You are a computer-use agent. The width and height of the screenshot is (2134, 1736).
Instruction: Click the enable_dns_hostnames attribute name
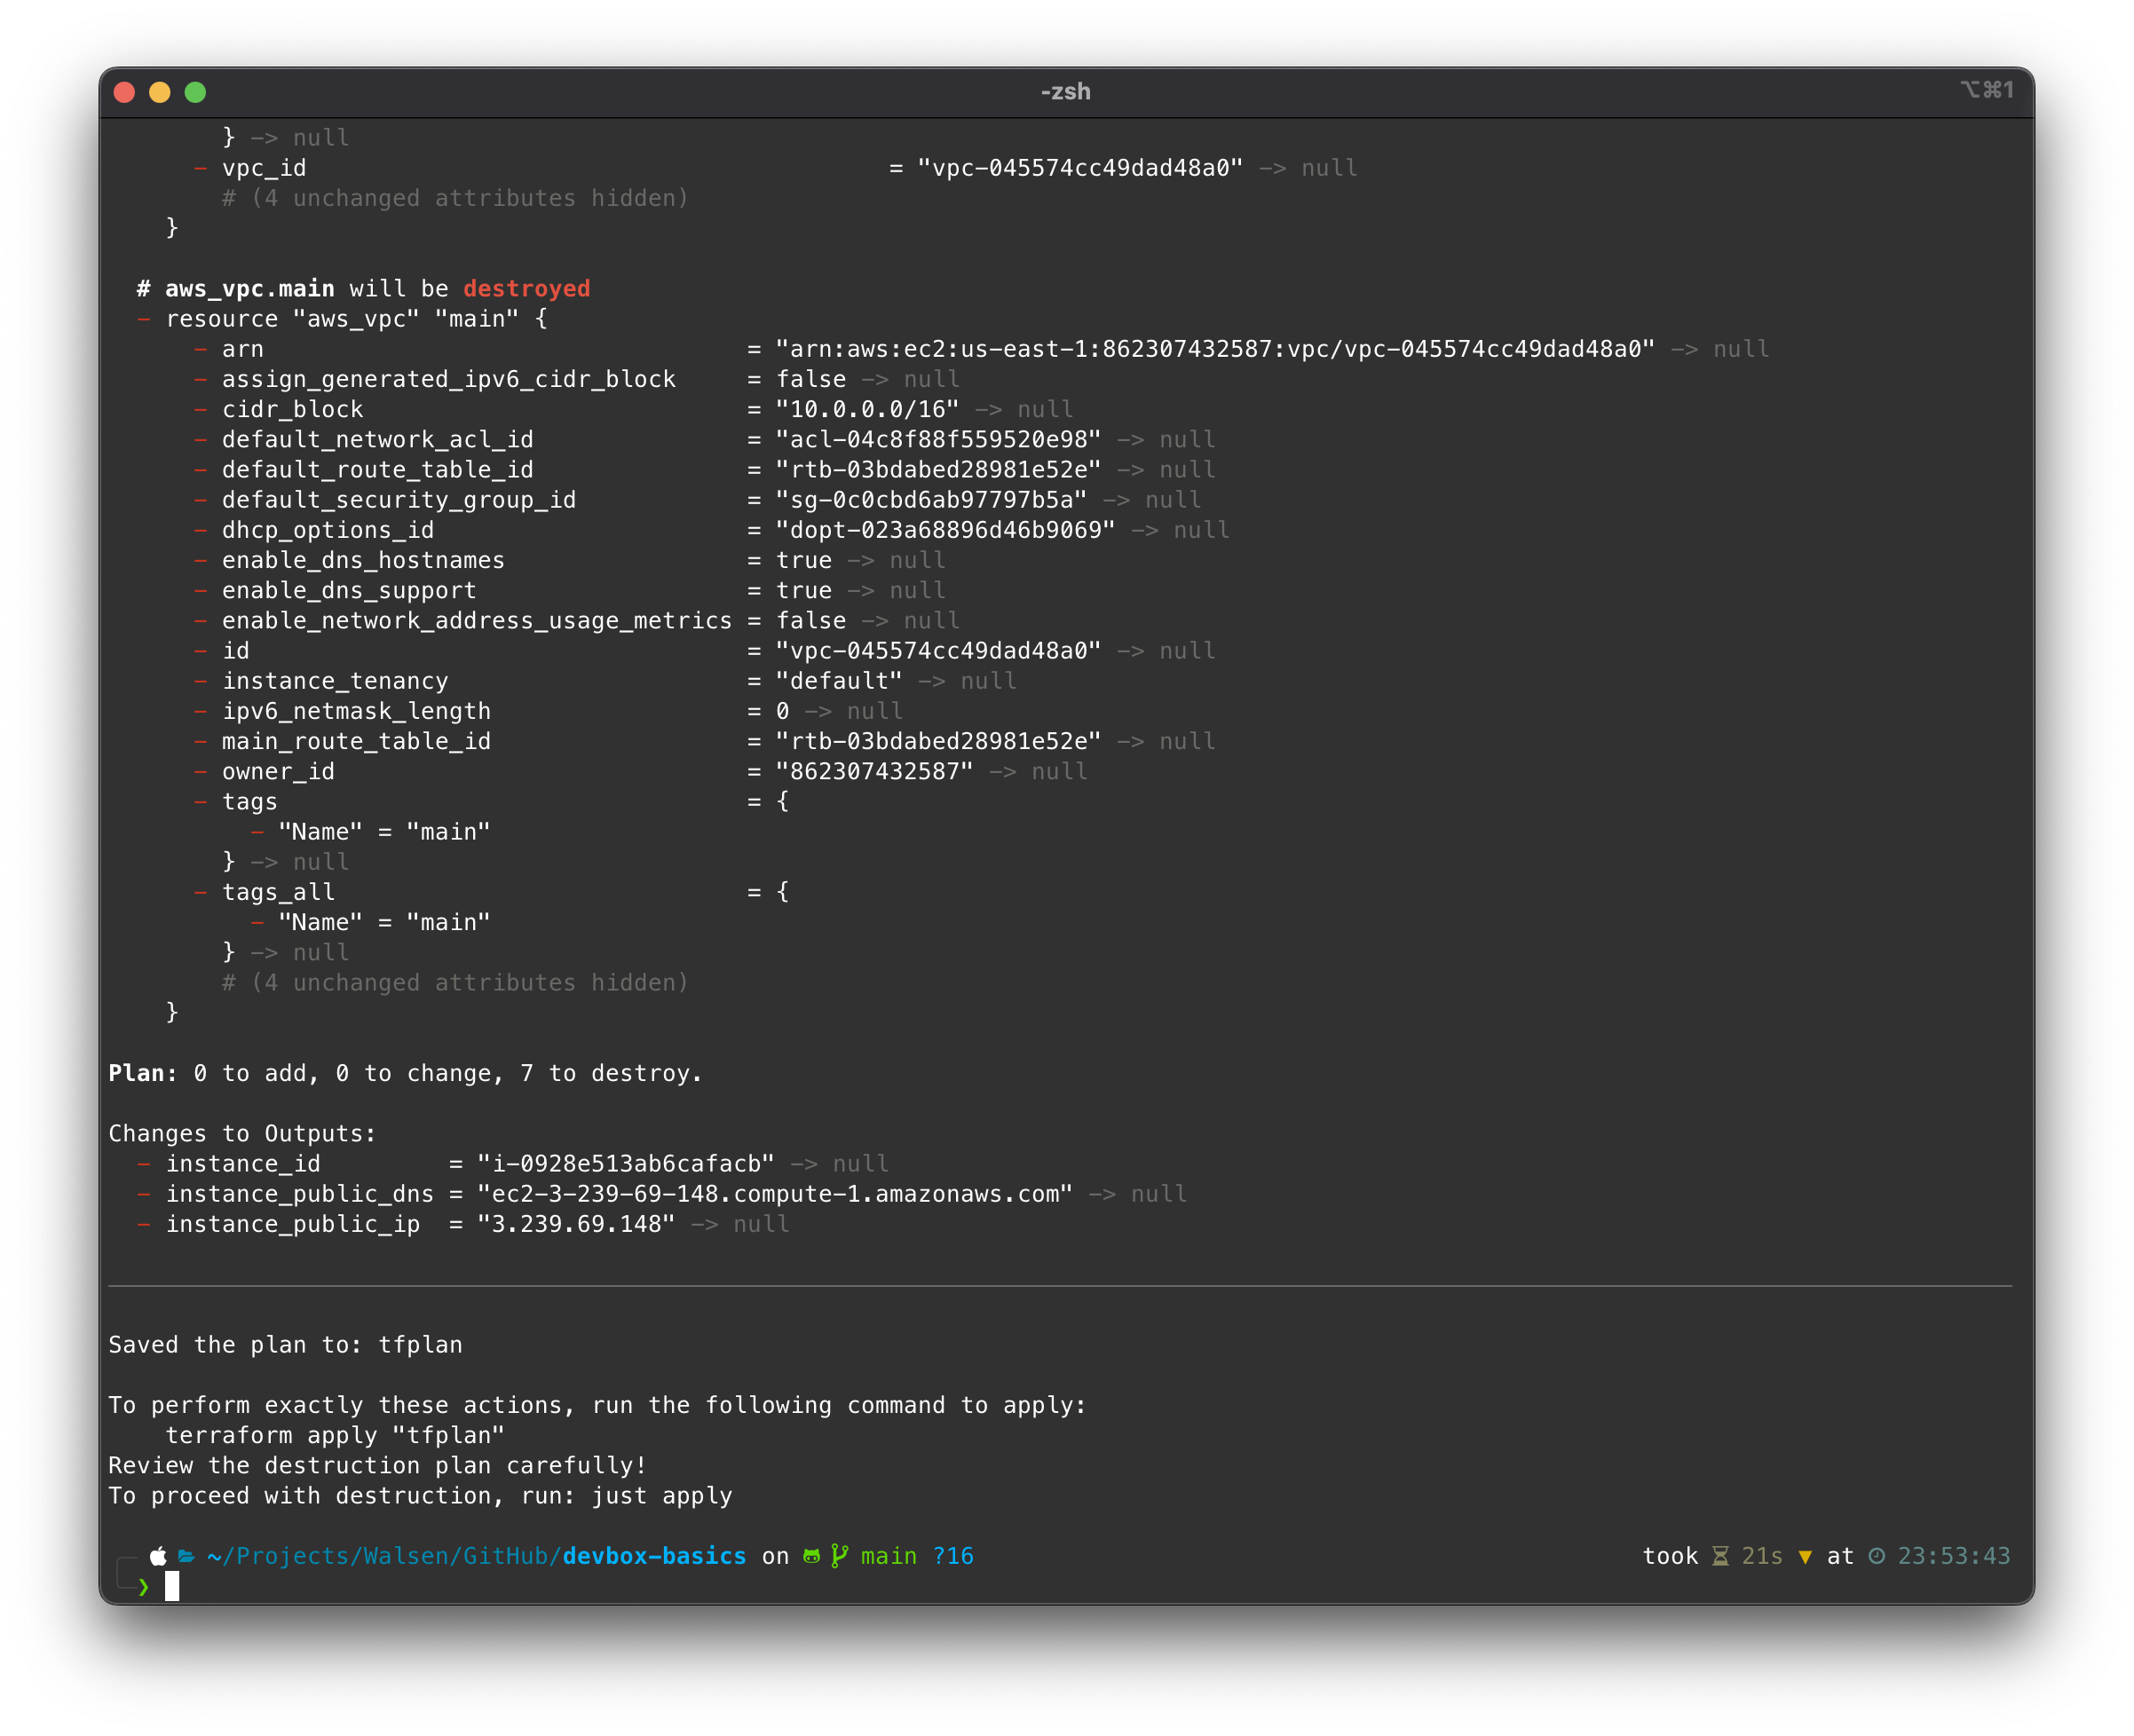[363, 560]
